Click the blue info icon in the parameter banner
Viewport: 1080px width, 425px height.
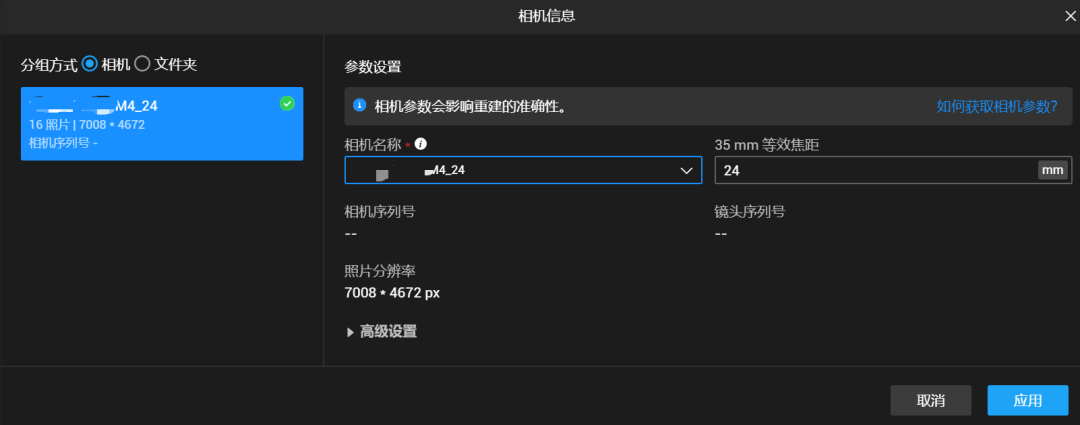coord(359,105)
